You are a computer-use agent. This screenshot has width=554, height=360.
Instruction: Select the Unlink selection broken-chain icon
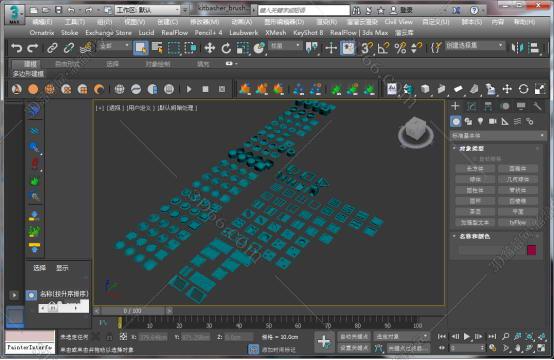(x=69, y=48)
